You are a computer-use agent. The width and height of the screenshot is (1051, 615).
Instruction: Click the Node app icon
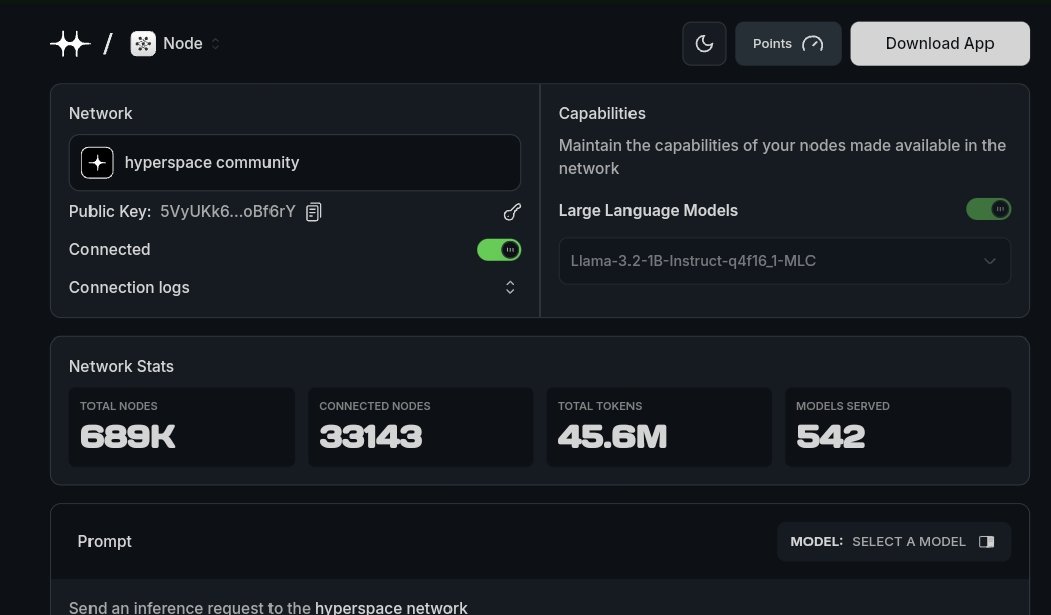(143, 44)
